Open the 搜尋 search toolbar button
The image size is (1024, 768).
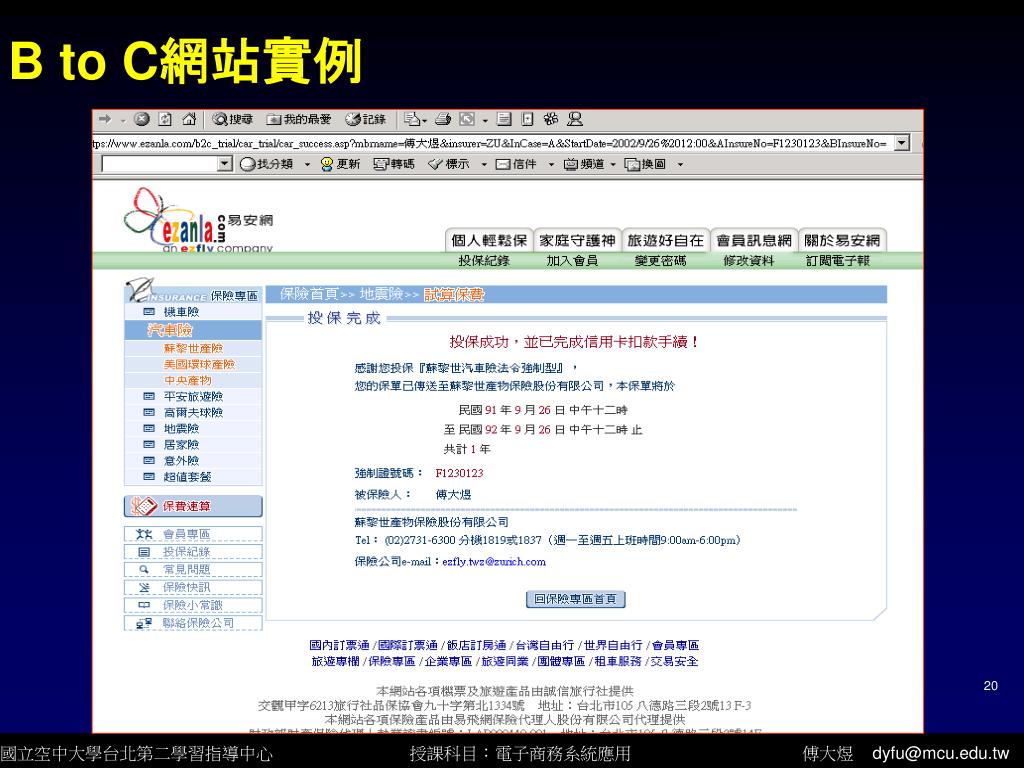(232, 120)
